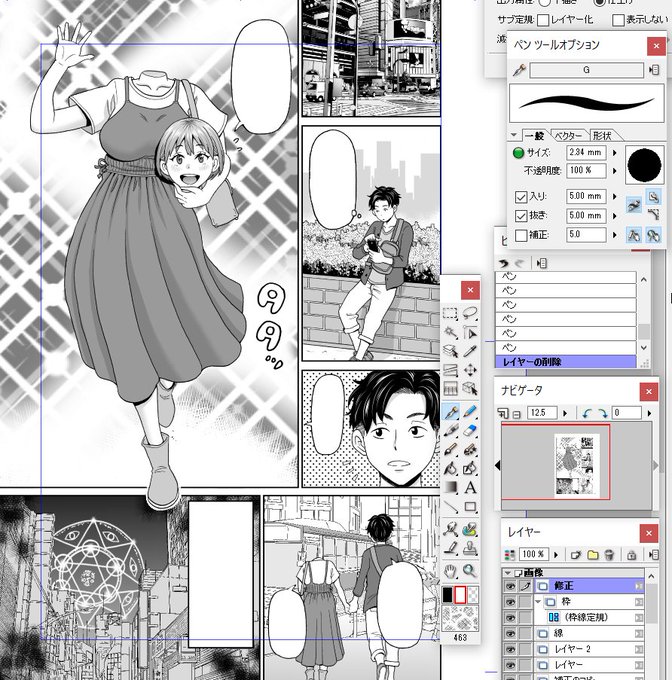Select the (枠線定規) layer
Screen dimensions: 672x680
589,617
